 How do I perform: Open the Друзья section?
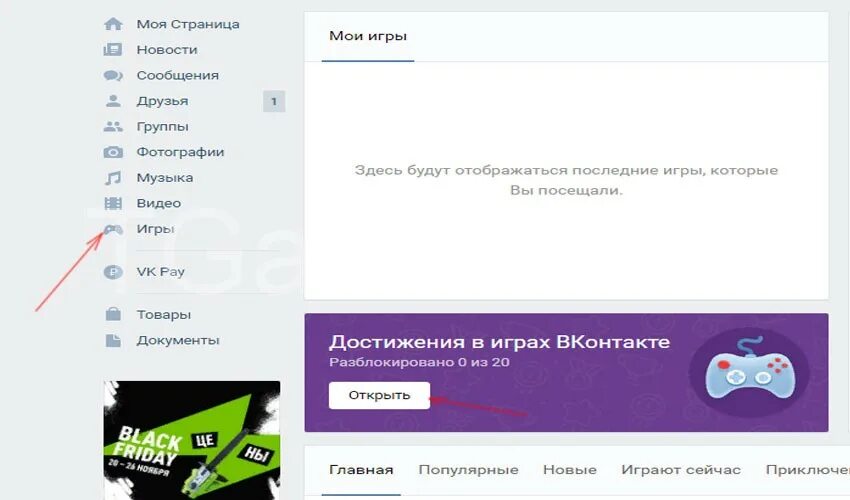coord(163,101)
